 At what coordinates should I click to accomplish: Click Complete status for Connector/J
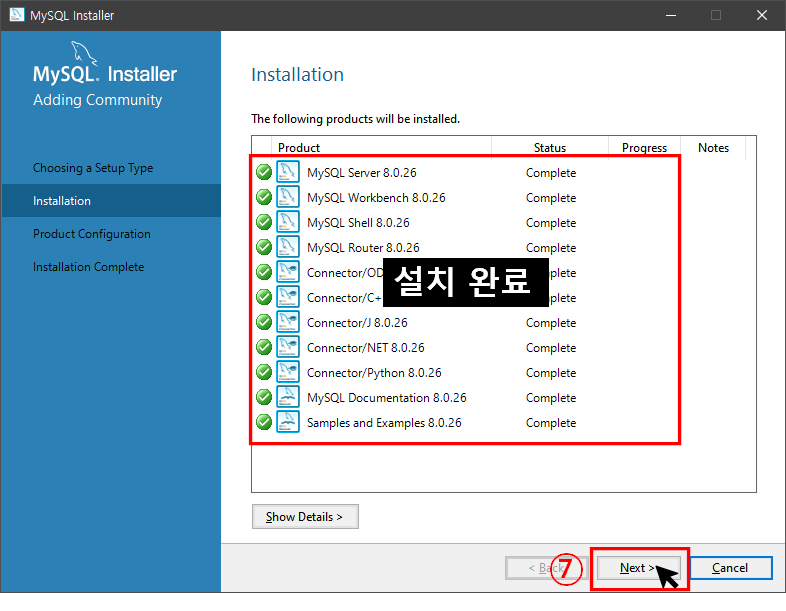551,323
